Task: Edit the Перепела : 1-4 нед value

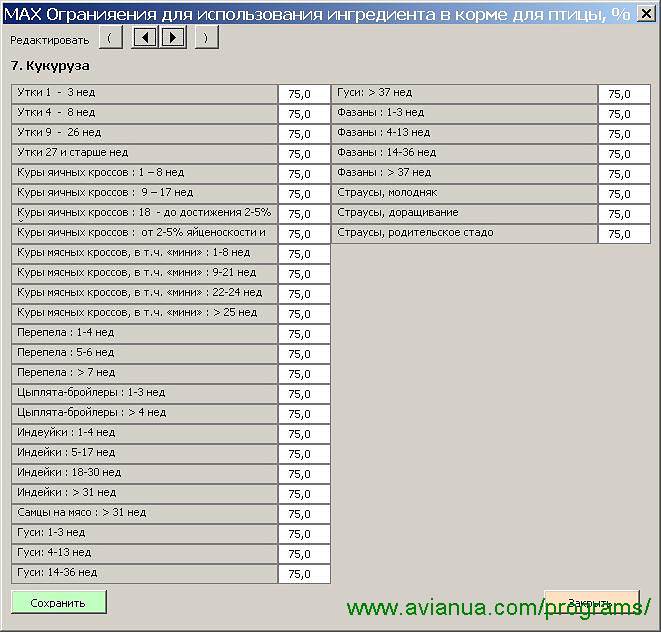Action: coord(304,334)
